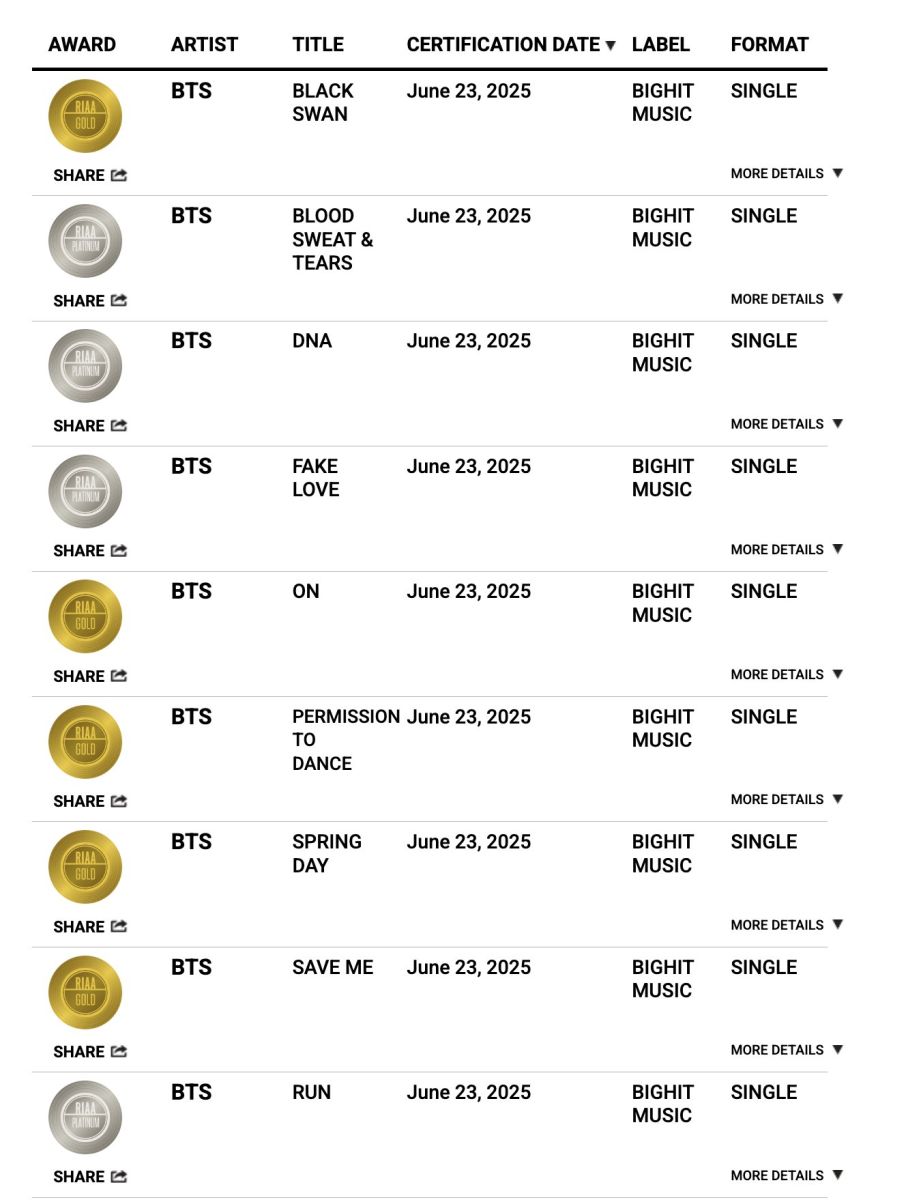Click the RIAA Gold badge for Black Swan
The height and width of the screenshot is (1200, 906).
pos(85,116)
